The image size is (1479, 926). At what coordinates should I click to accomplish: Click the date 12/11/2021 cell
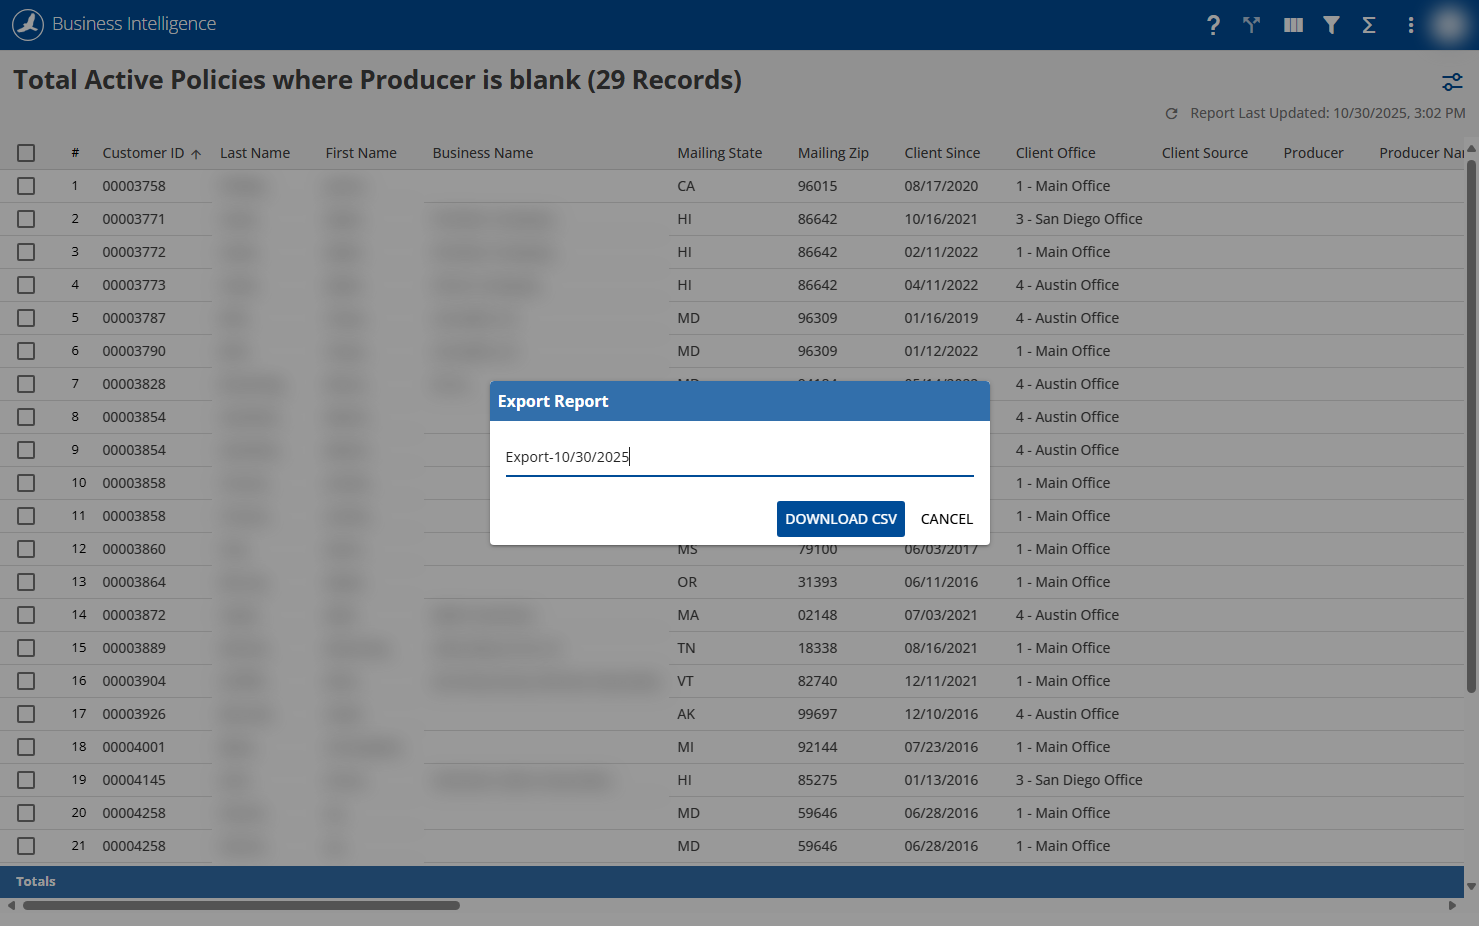(x=941, y=681)
